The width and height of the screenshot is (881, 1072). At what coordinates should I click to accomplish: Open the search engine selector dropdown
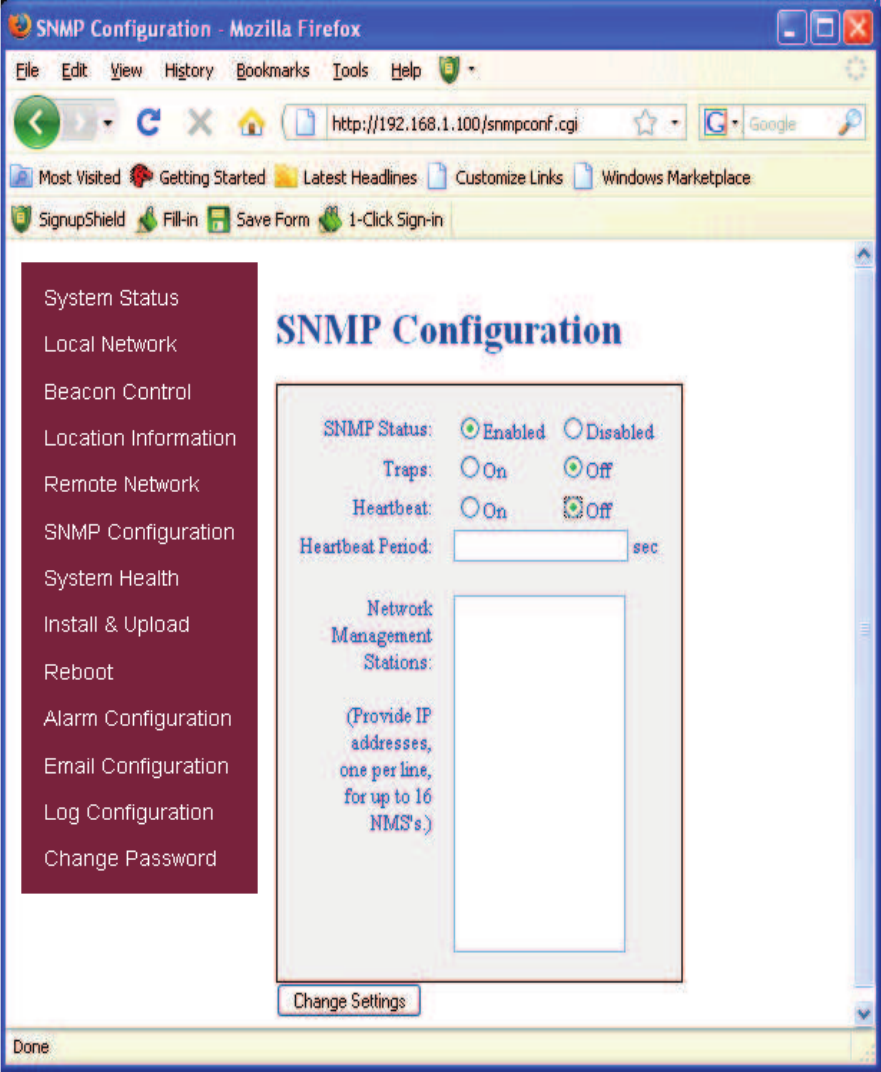point(735,124)
